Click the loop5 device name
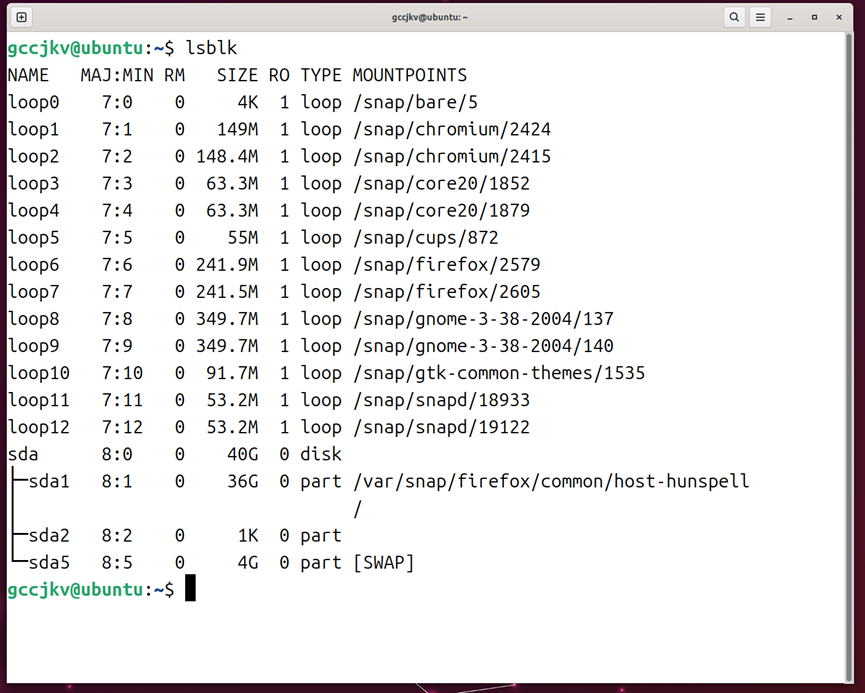865x693 pixels. click(x=34, y=237)
